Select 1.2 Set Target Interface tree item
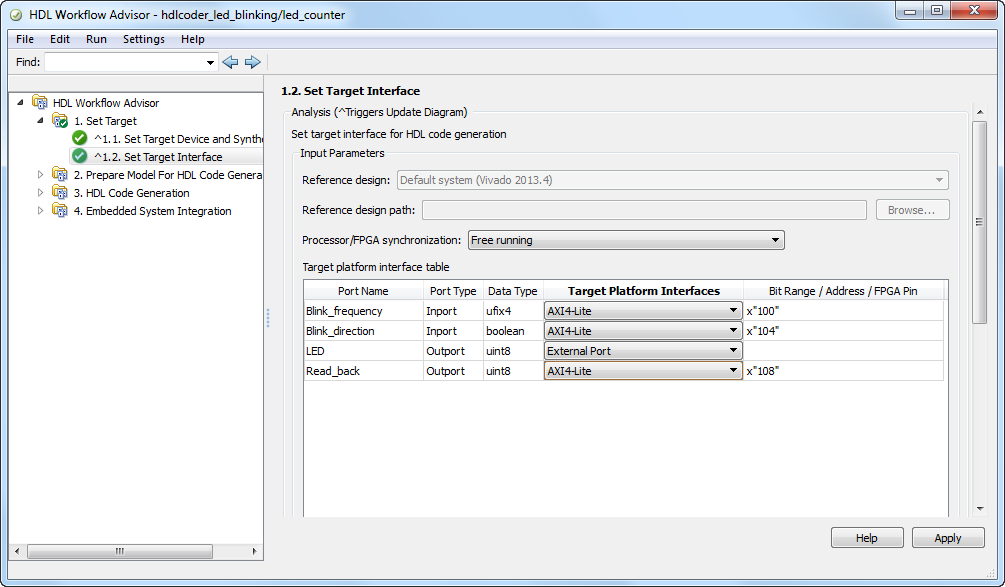The height and width of the screenshot is (587, 1005). pos(172,157)
